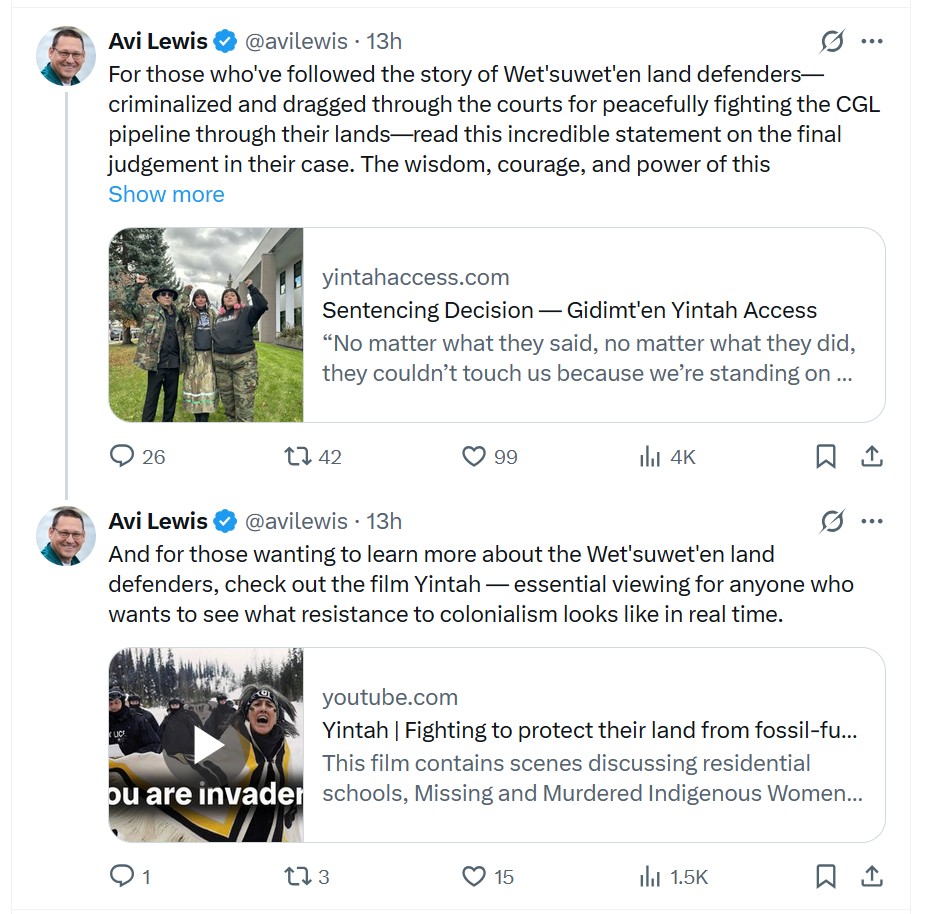Open the more options menu on first tweet
The width and height of the screenshot is (936, 914).
tap(872, 41)
